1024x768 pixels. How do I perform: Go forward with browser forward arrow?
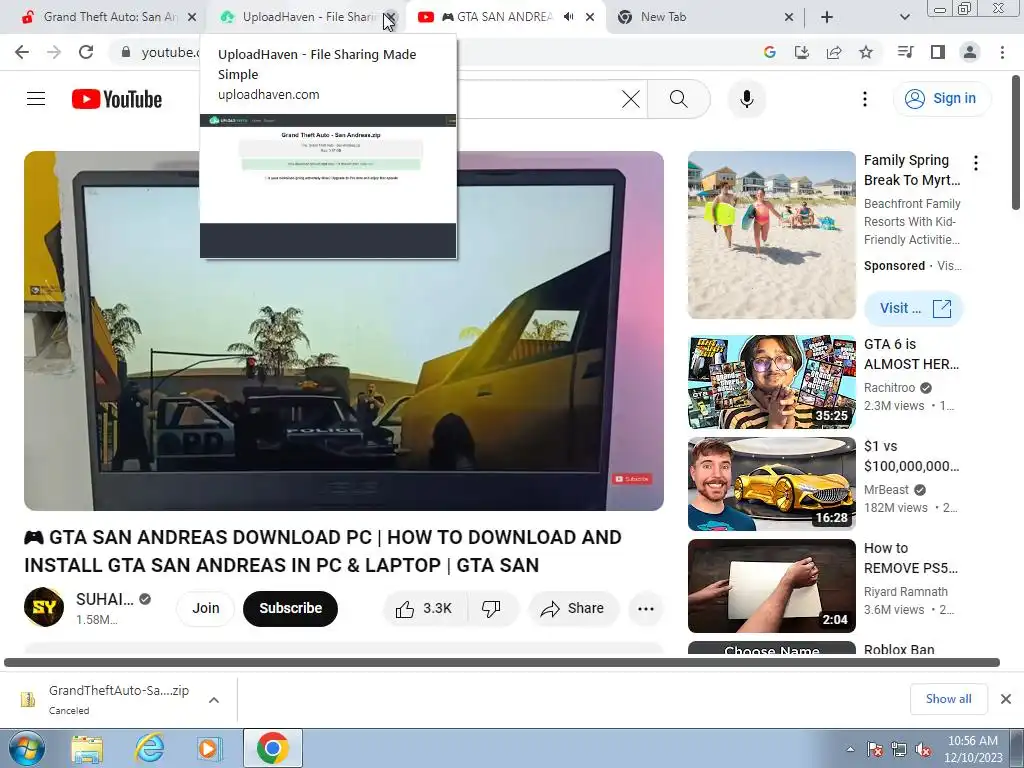pos(54,52)
